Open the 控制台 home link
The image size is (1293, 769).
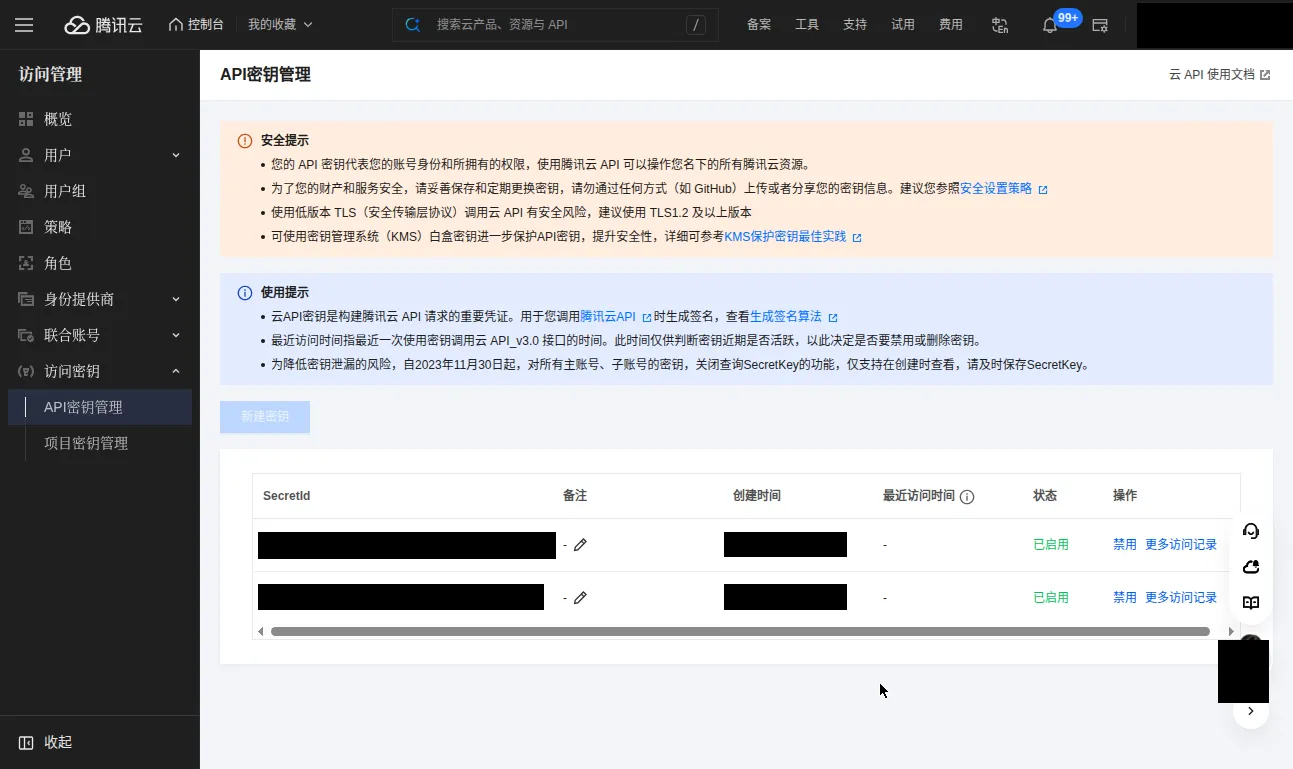(x=196, y=24)
